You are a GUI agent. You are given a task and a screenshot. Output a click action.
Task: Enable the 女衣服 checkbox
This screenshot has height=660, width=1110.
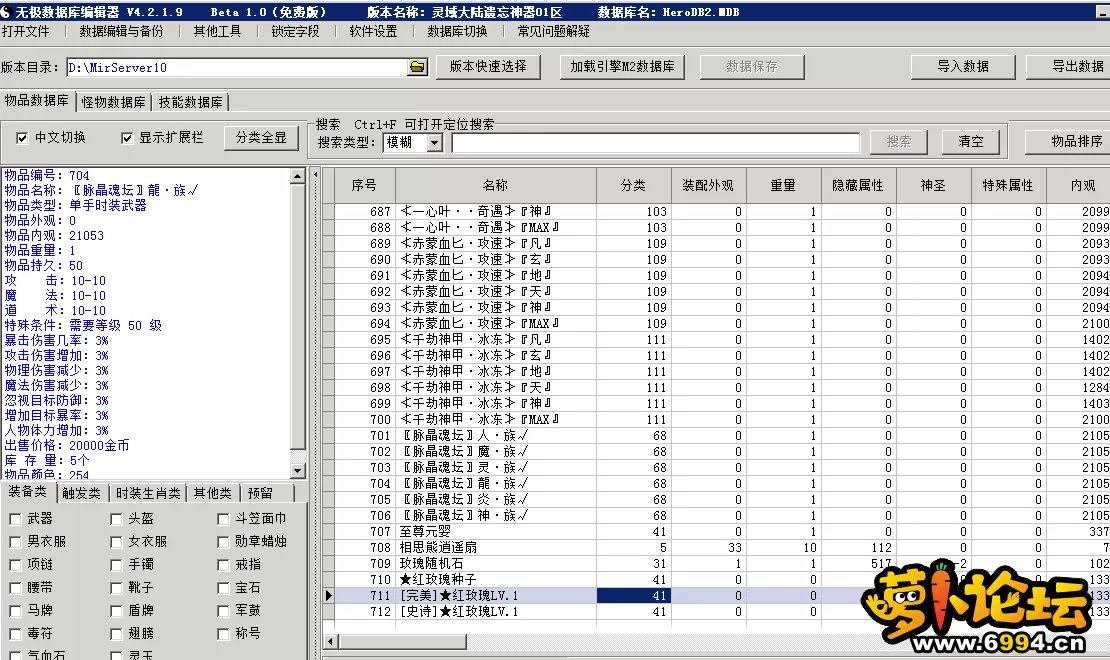coord(116,542)
